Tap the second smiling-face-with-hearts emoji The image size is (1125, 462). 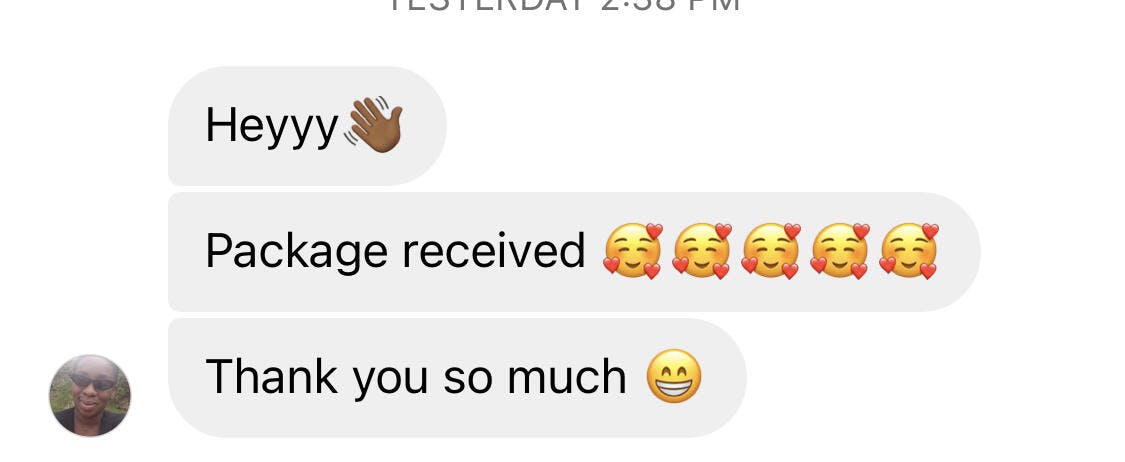pos(702,251)
